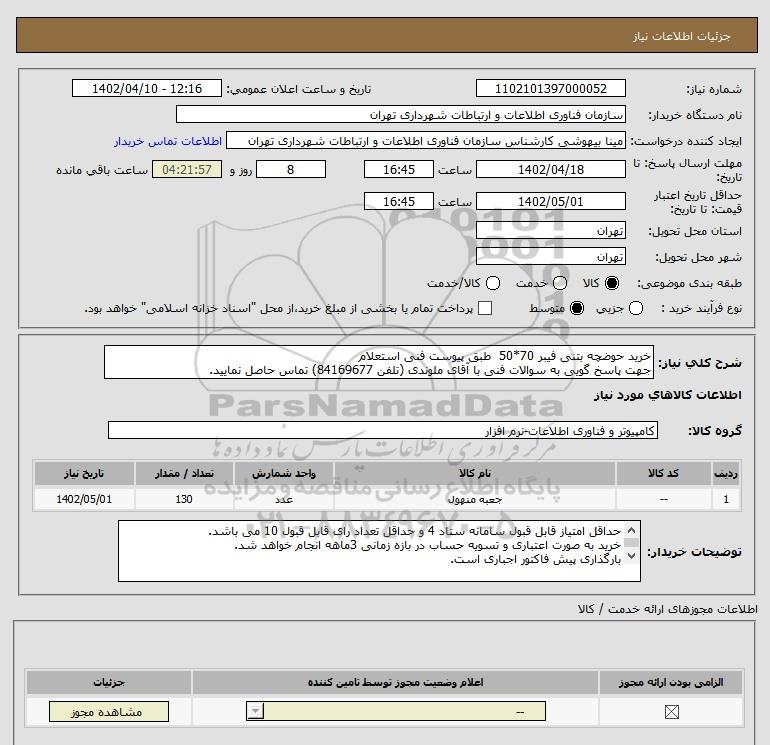Choose متوسط purchase process option
This screenshot has width=770, height=745.
coord(577,308)
